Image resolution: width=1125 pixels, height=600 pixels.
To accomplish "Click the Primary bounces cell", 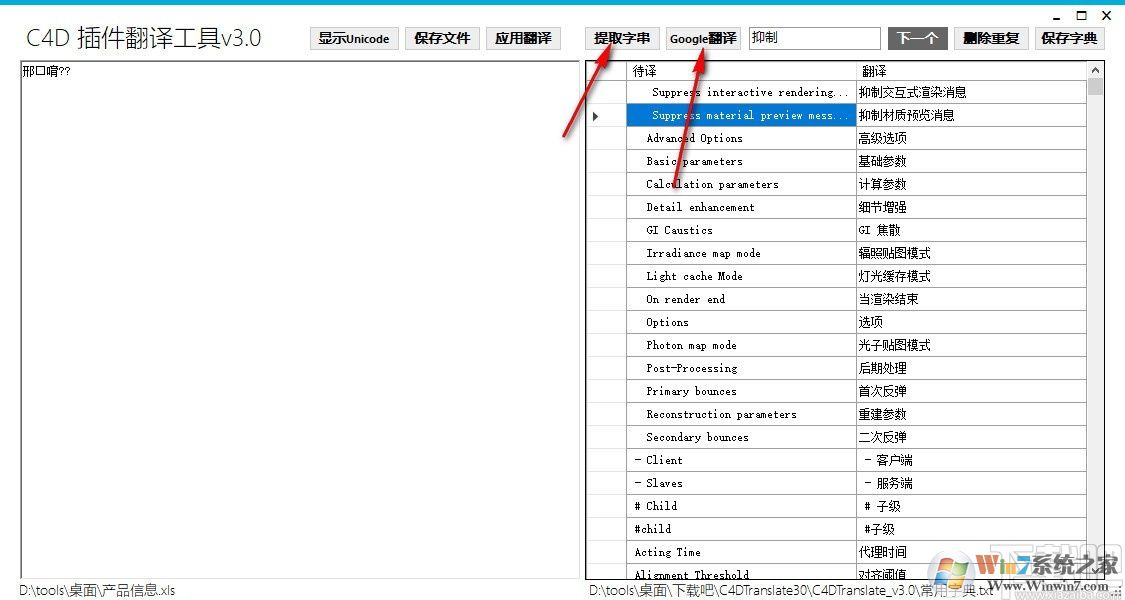I will pos(741,391).
